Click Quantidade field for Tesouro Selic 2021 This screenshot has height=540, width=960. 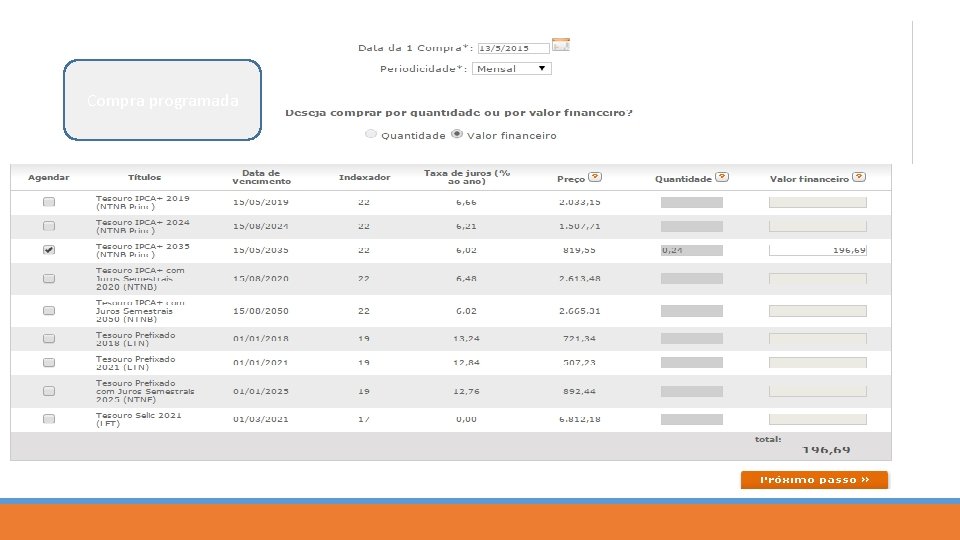tap(692, 419)
